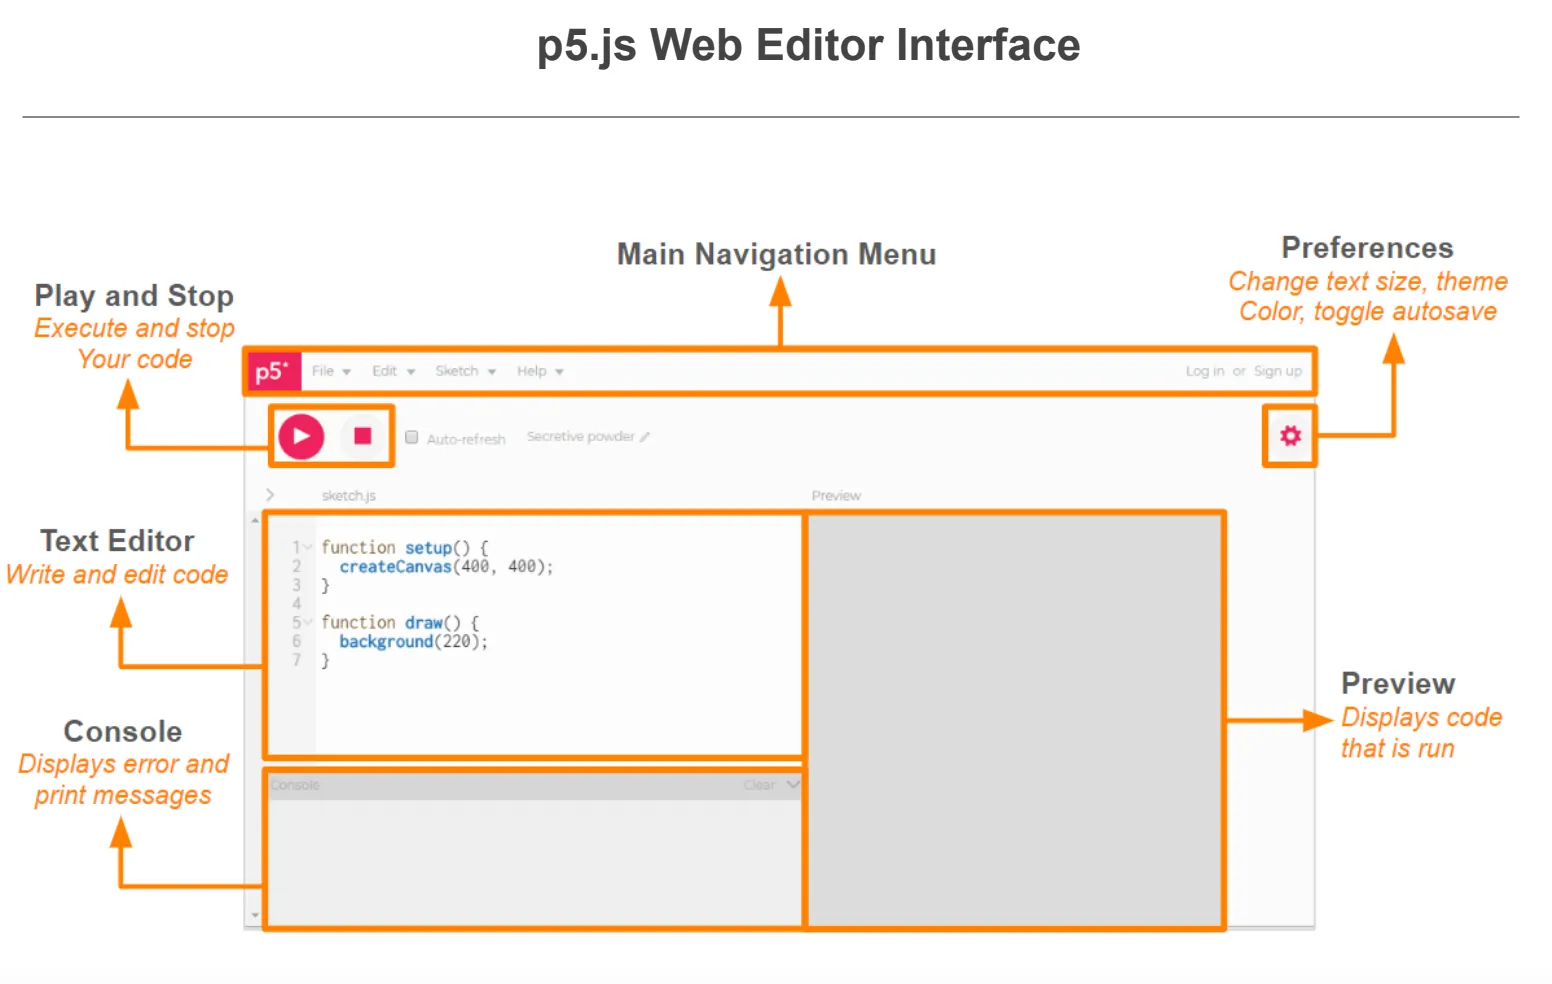Click the Preview panel label
The image size is (1552, 984).
pyautogui.click(x=836, y=496)
